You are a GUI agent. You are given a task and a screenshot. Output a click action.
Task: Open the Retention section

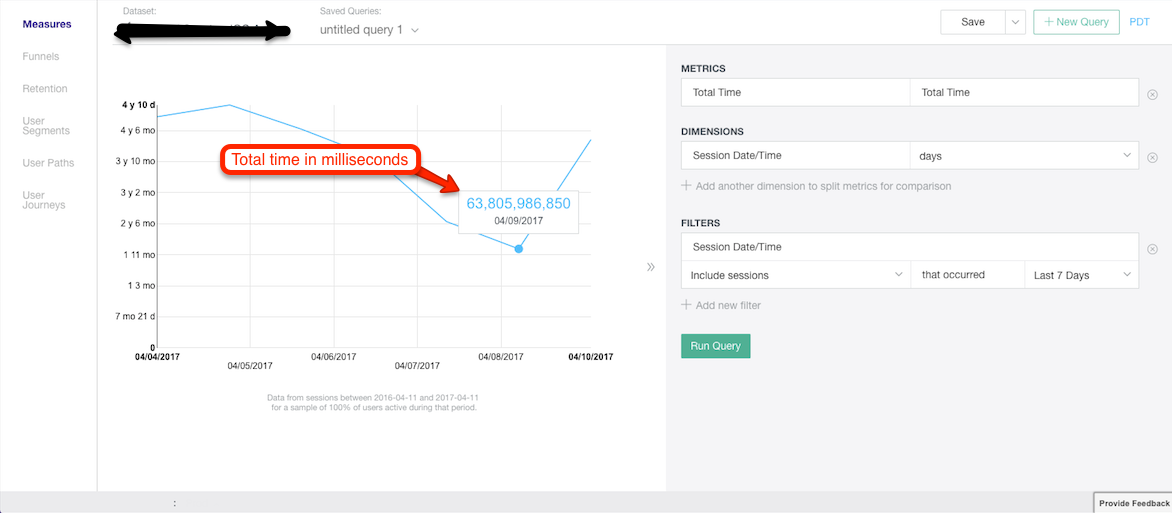(x=45, y=89)
